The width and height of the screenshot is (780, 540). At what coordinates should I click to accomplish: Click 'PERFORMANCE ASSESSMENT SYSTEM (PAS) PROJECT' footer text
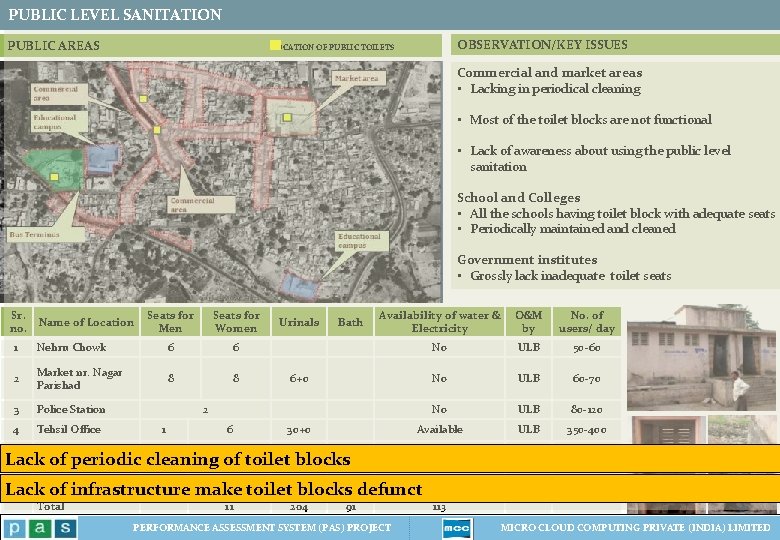[x=262, y=528]
